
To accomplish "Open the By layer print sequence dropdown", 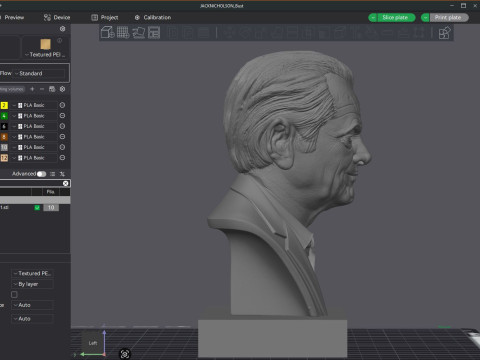I will 32,284.
